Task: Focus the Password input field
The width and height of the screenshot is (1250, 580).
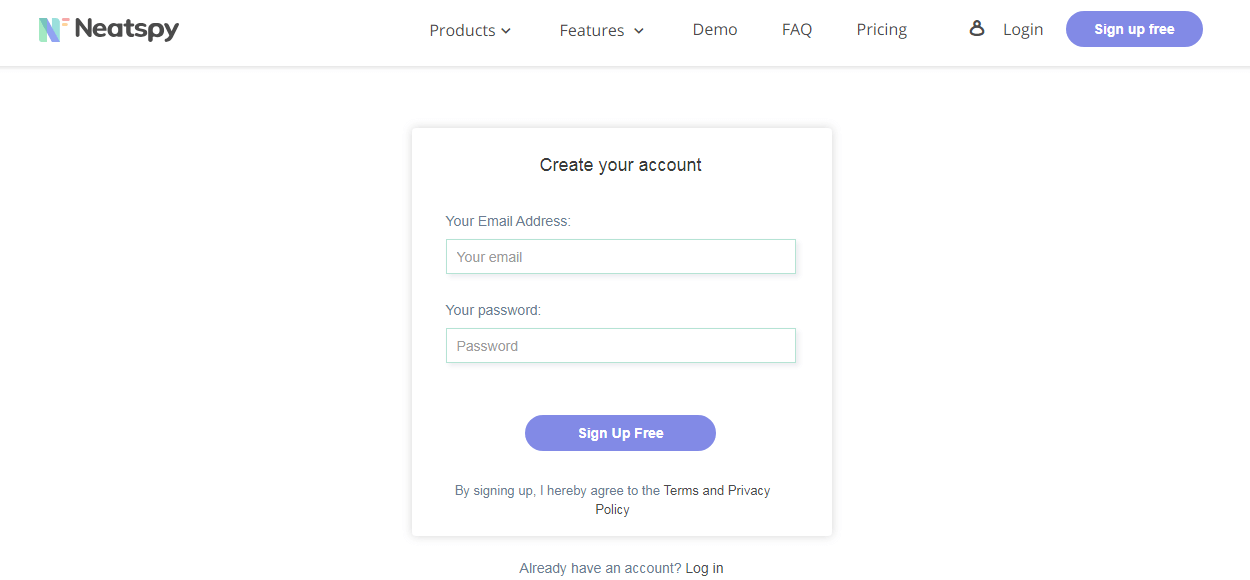Action: 621,346
